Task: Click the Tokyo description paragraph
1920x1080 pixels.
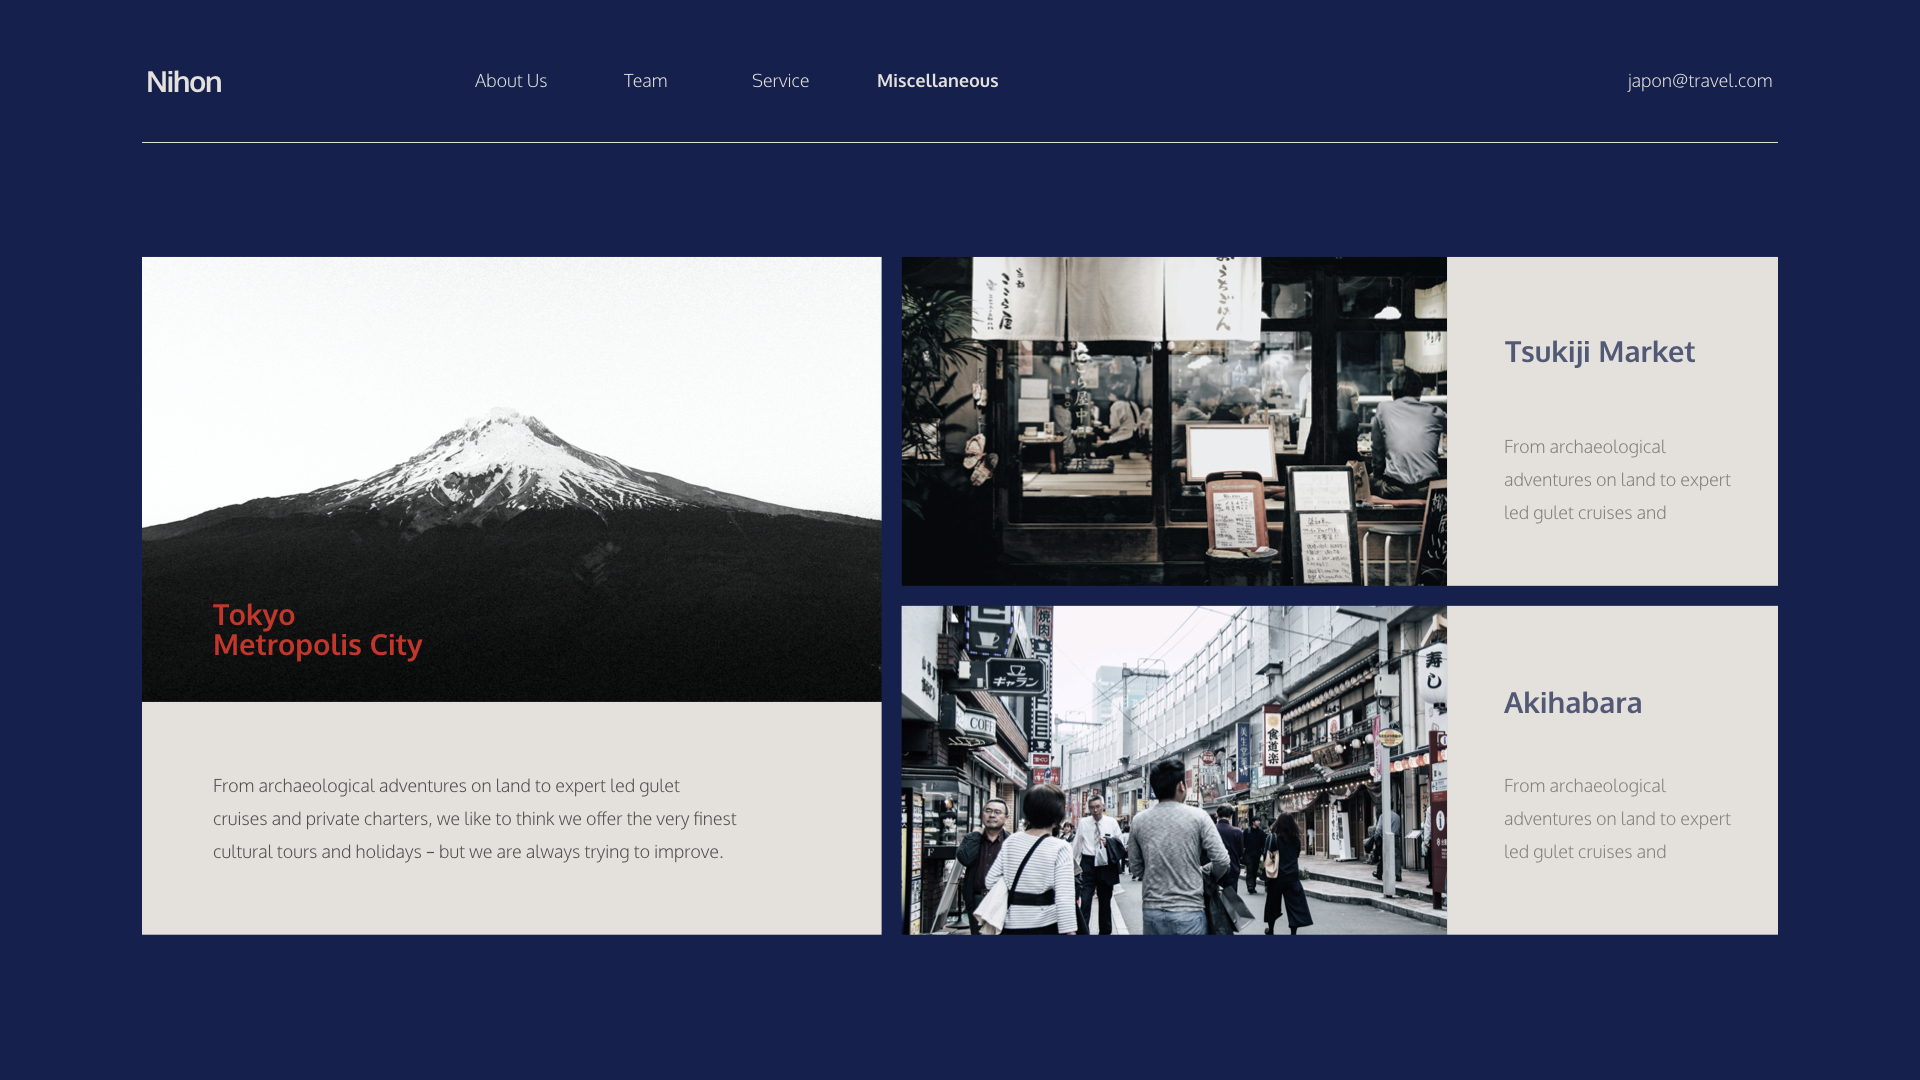Action: point(474,818)
